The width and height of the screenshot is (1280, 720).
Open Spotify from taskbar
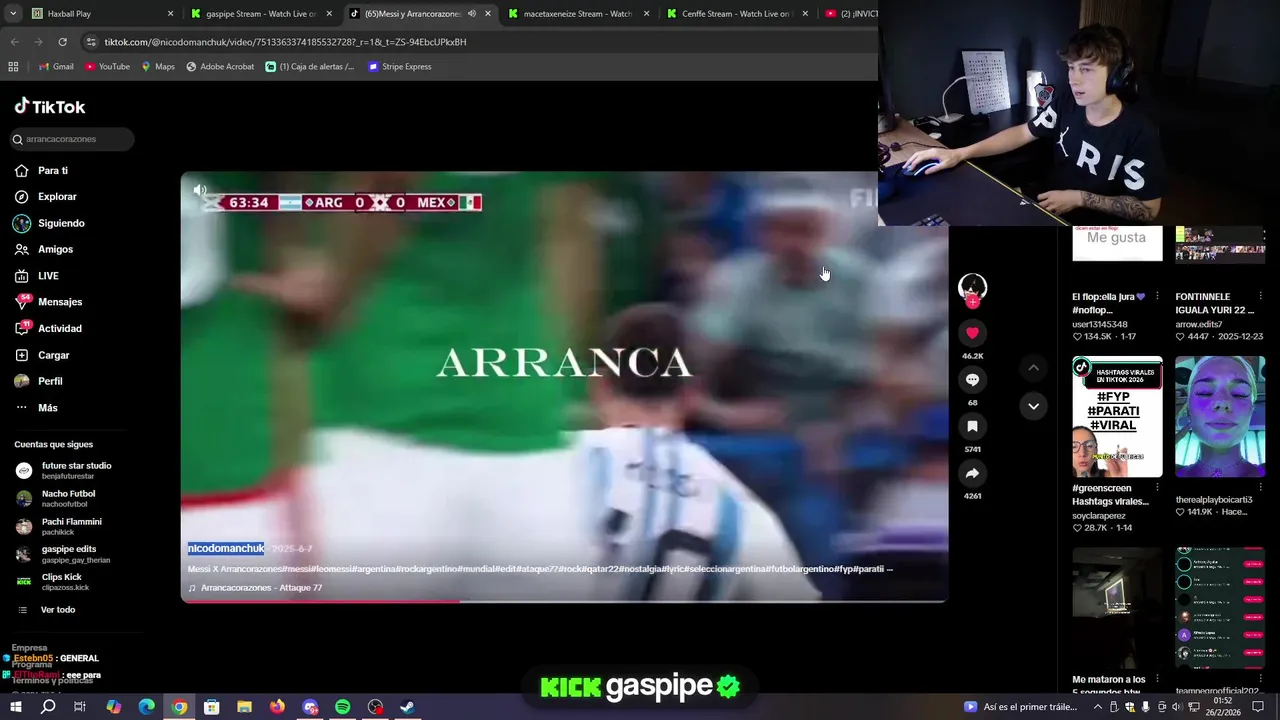click(342, 707)
